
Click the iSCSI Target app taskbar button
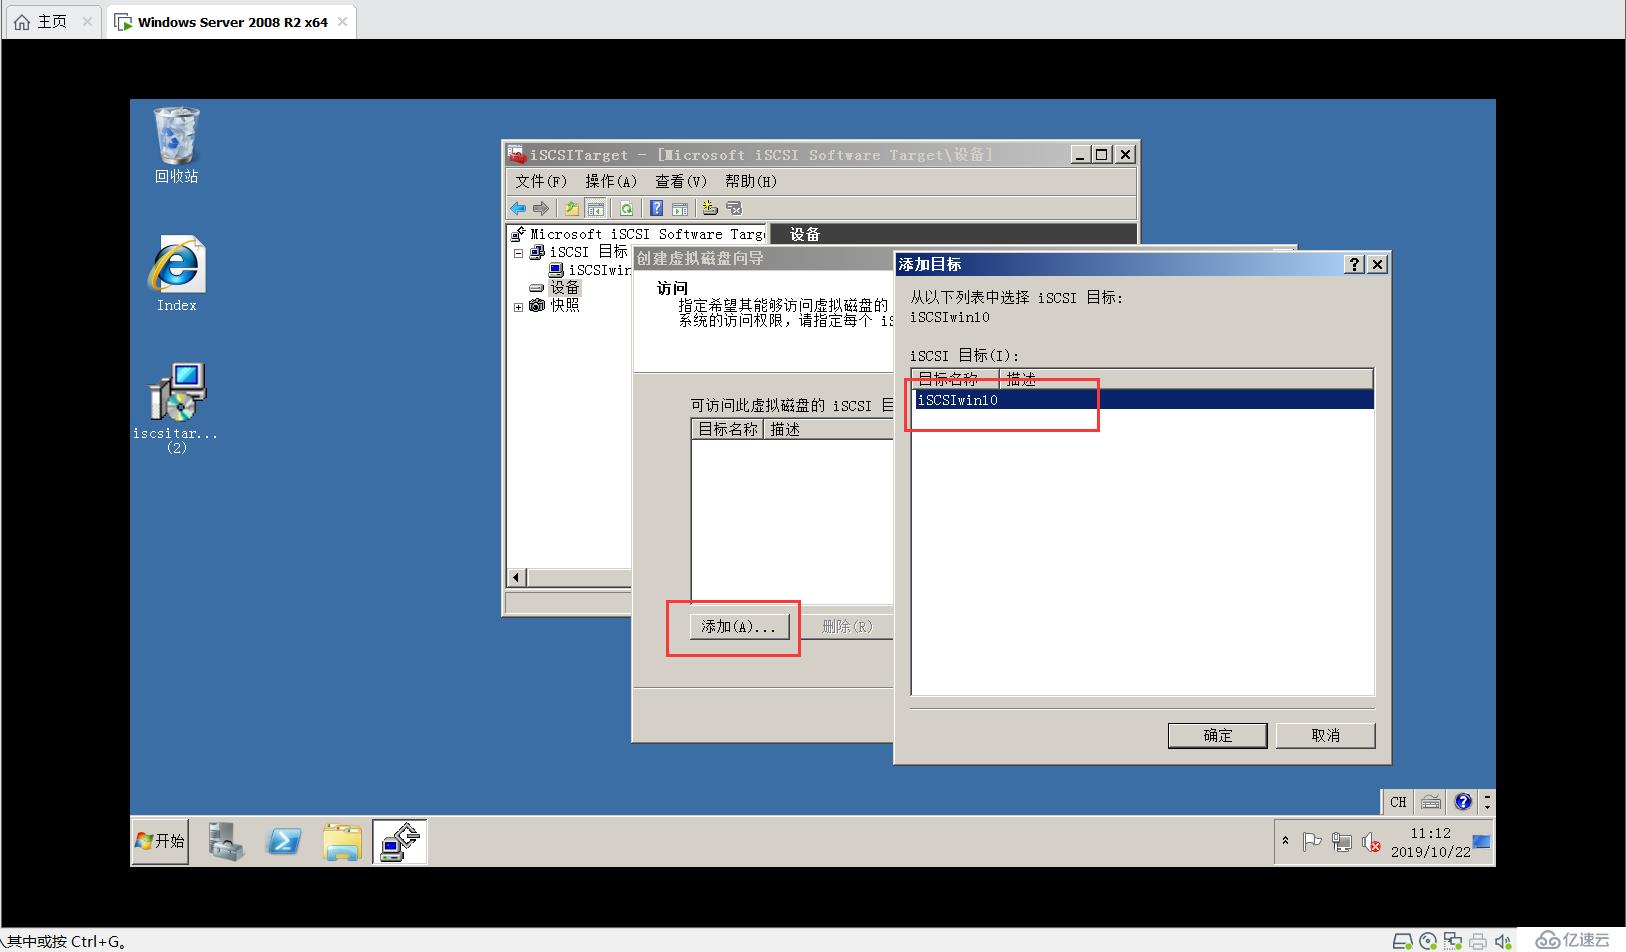tap(400, 841)
